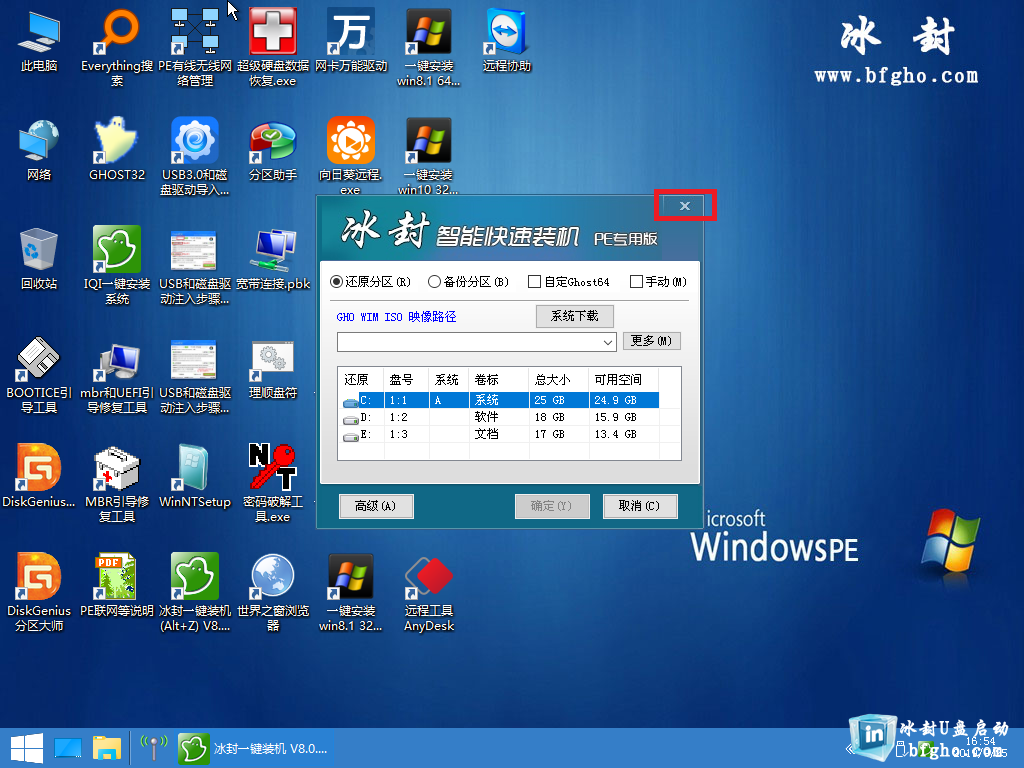Open 宽带连接.pbk icon

point(272,259)
